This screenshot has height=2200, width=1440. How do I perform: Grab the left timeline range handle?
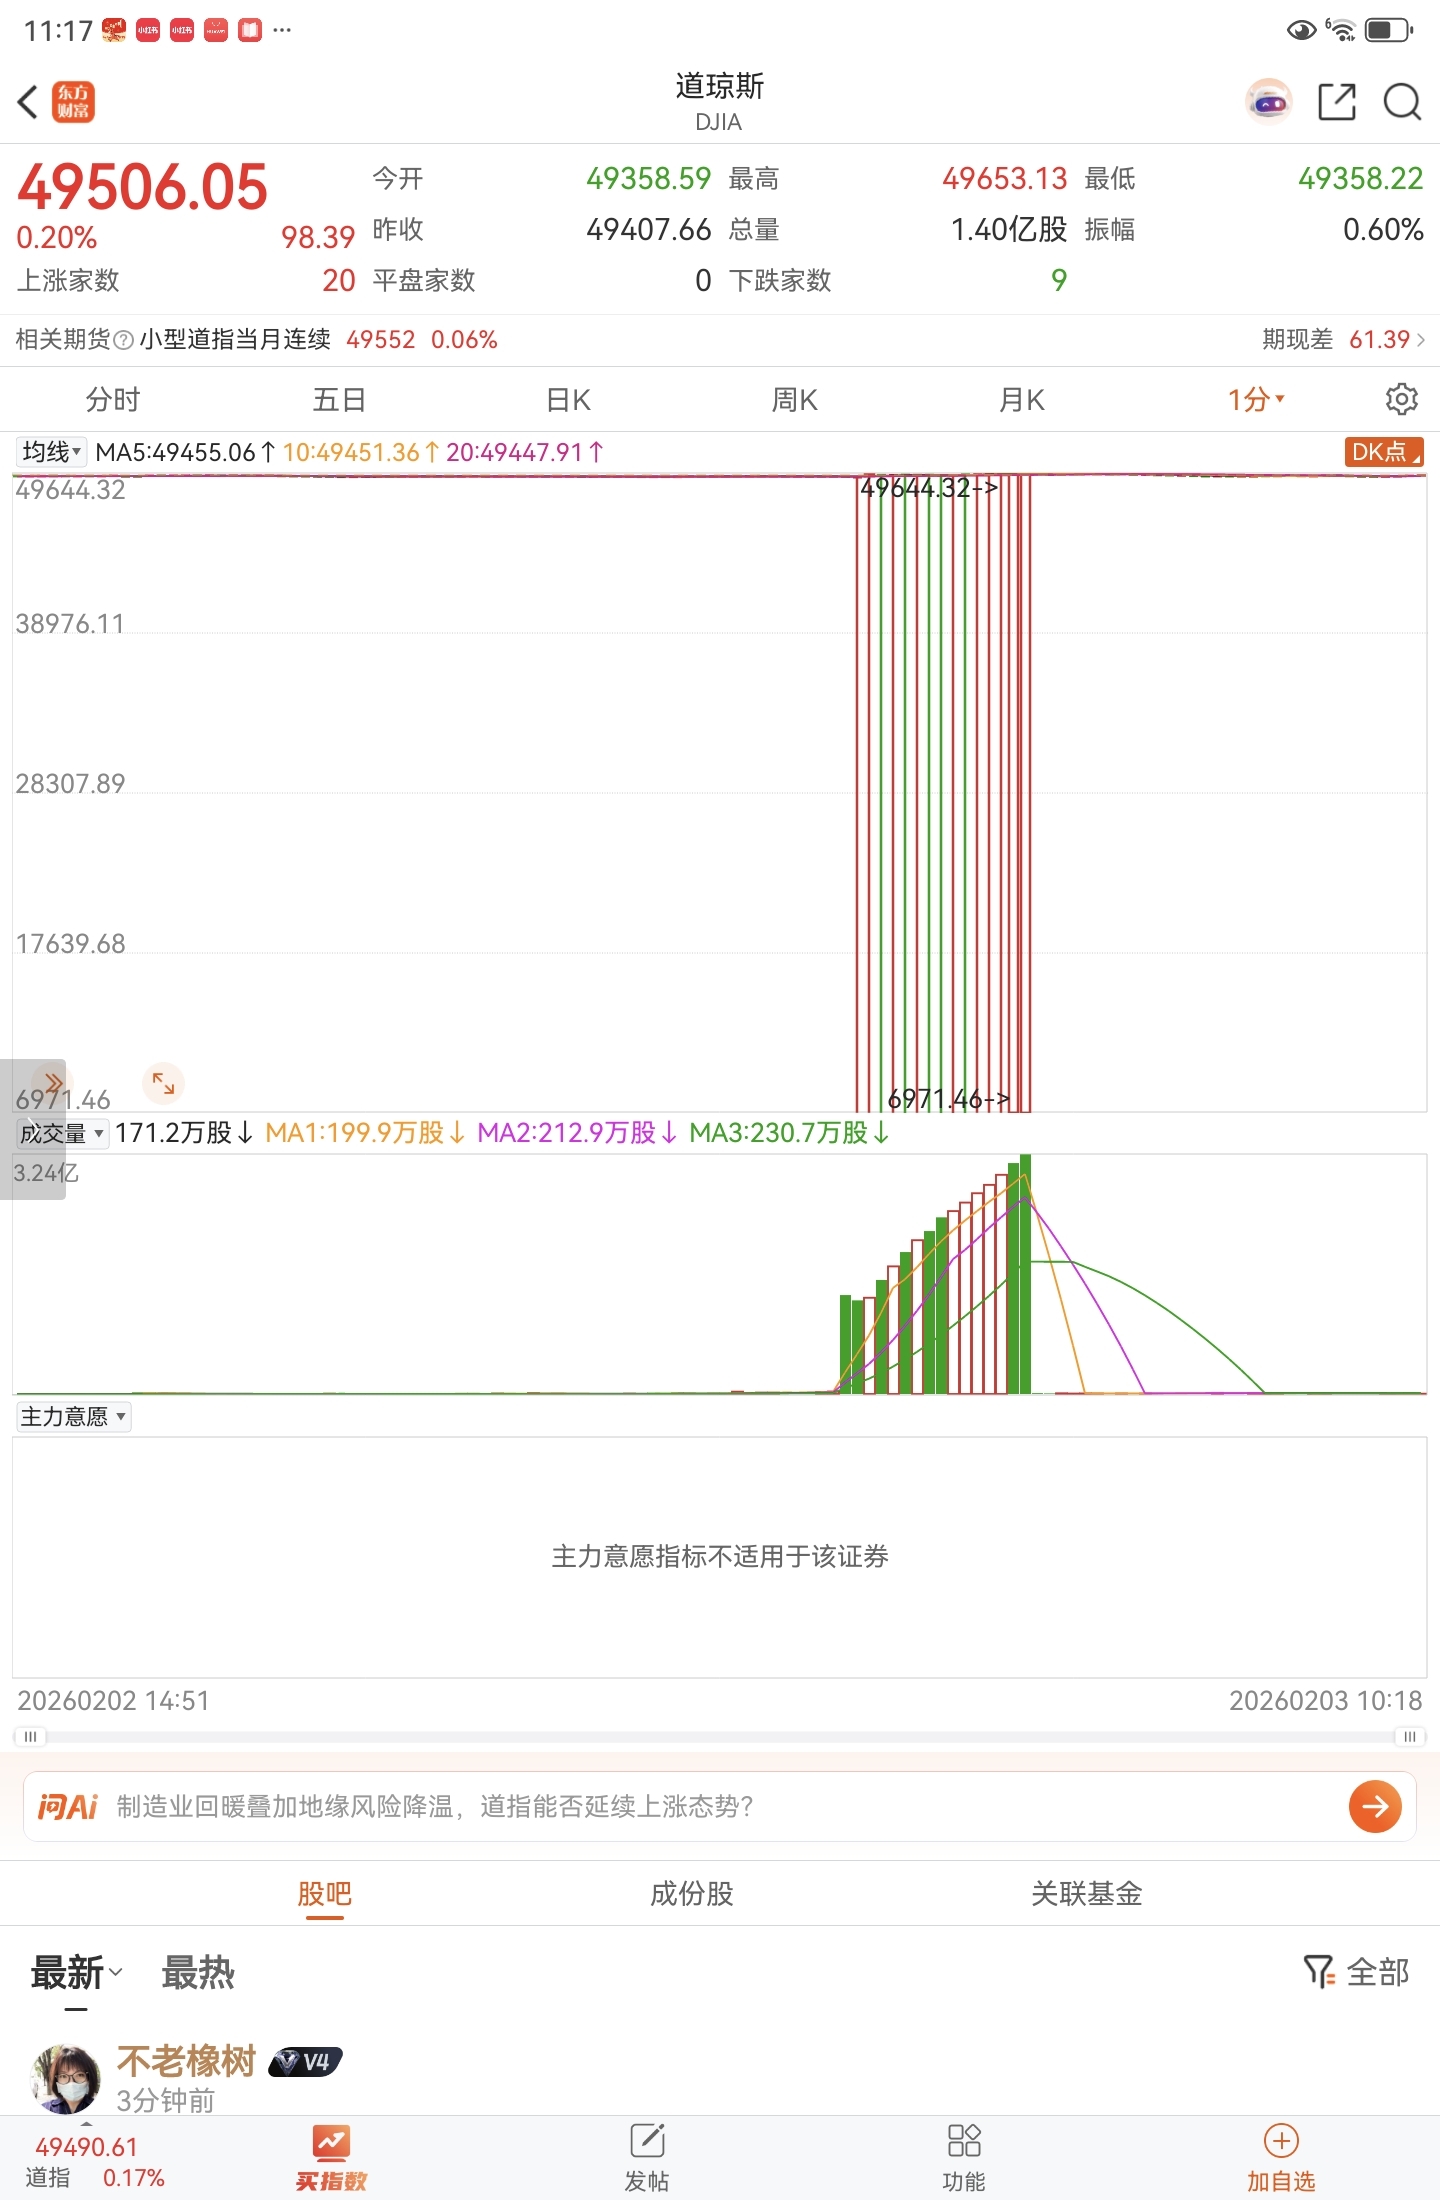(x=30, y=1737)
